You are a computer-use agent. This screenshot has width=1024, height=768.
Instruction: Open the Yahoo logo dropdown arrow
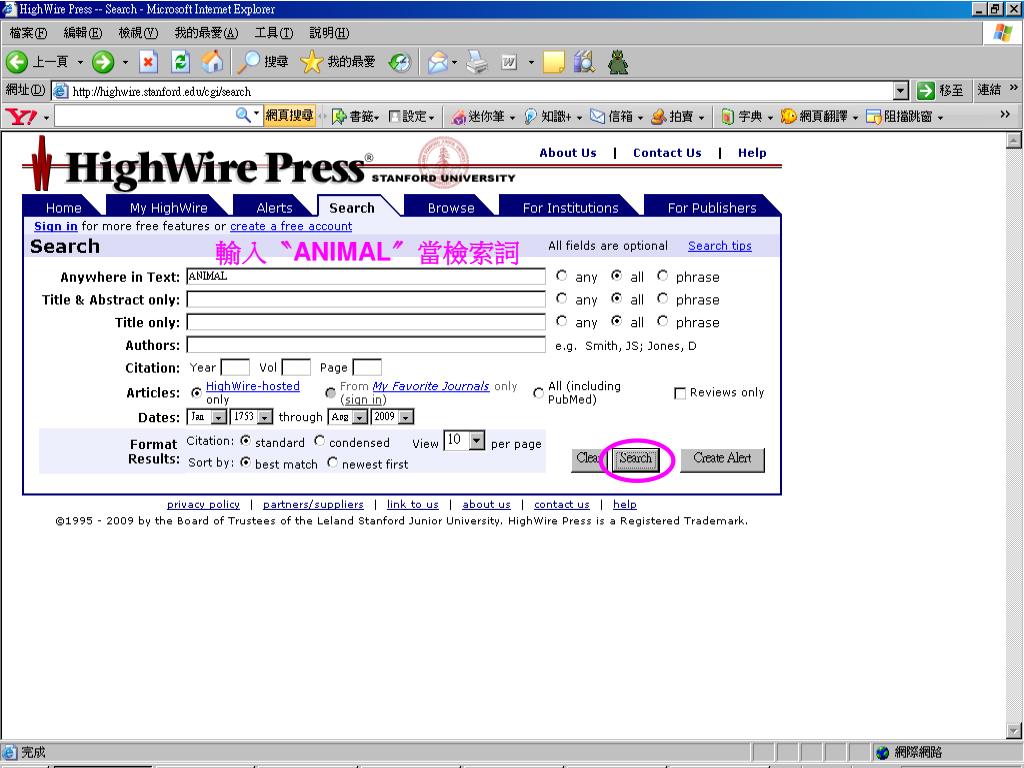(46, 118)
